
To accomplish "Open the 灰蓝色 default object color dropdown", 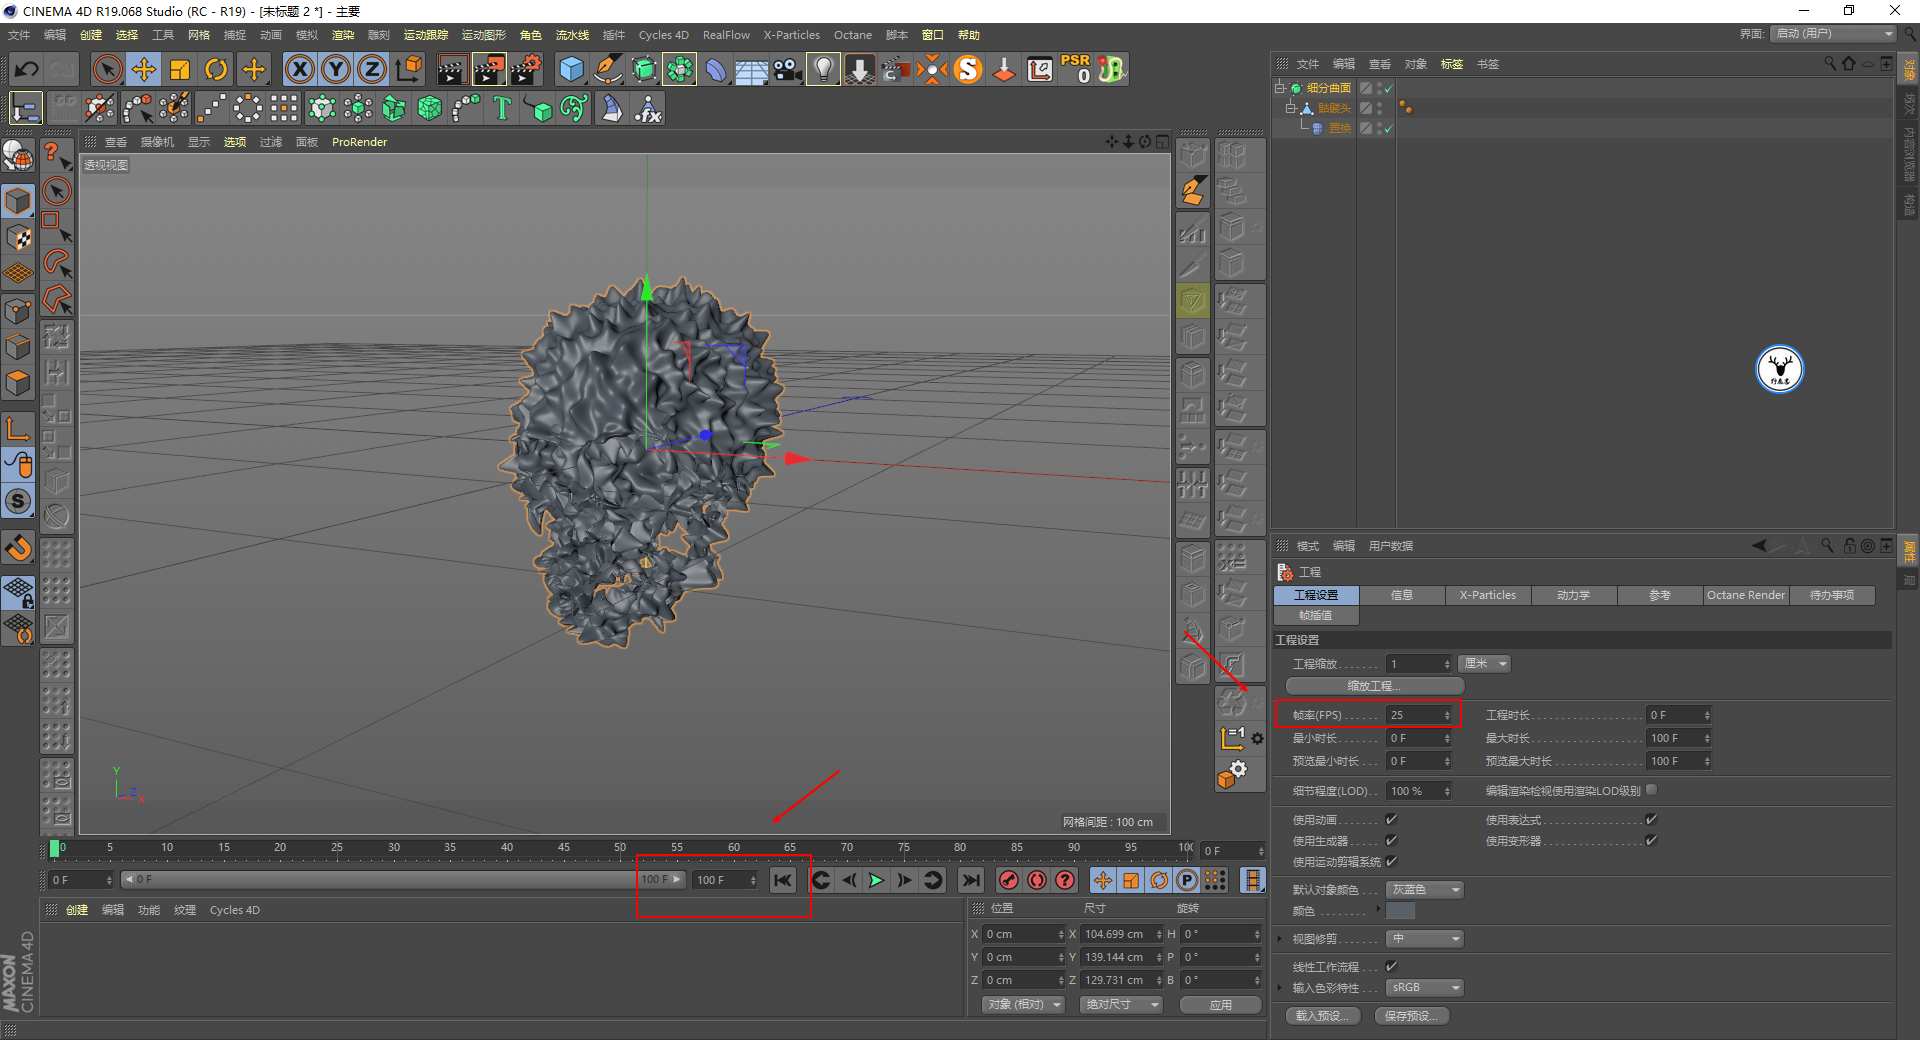I will point(1425,889).
